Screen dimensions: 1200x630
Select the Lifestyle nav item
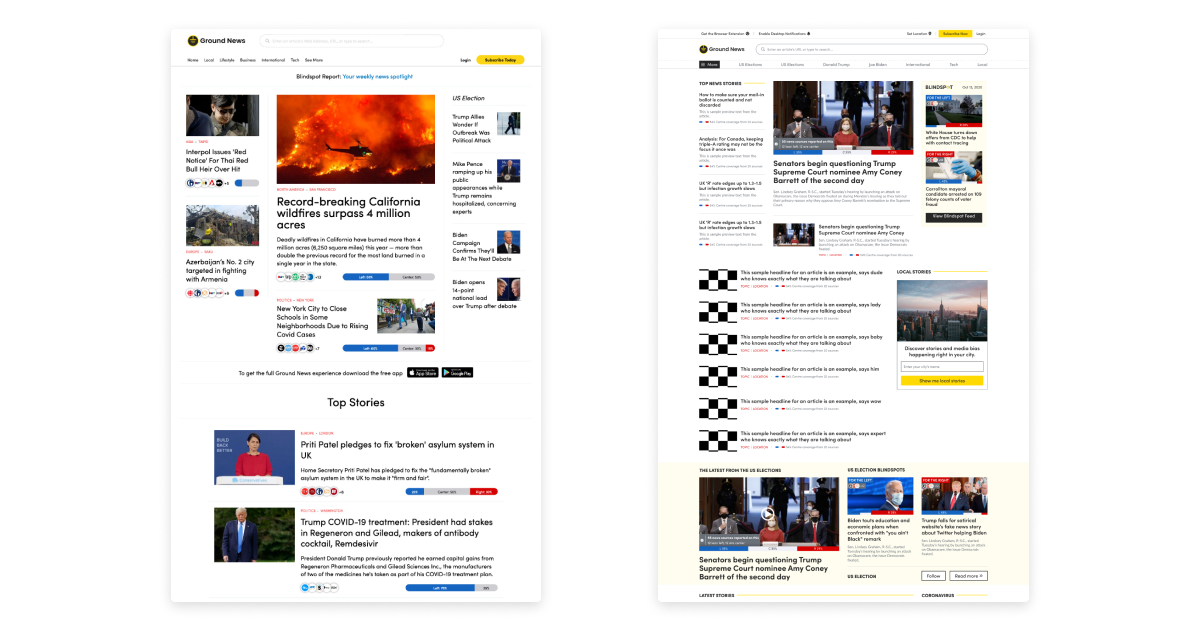click(227, 60)
